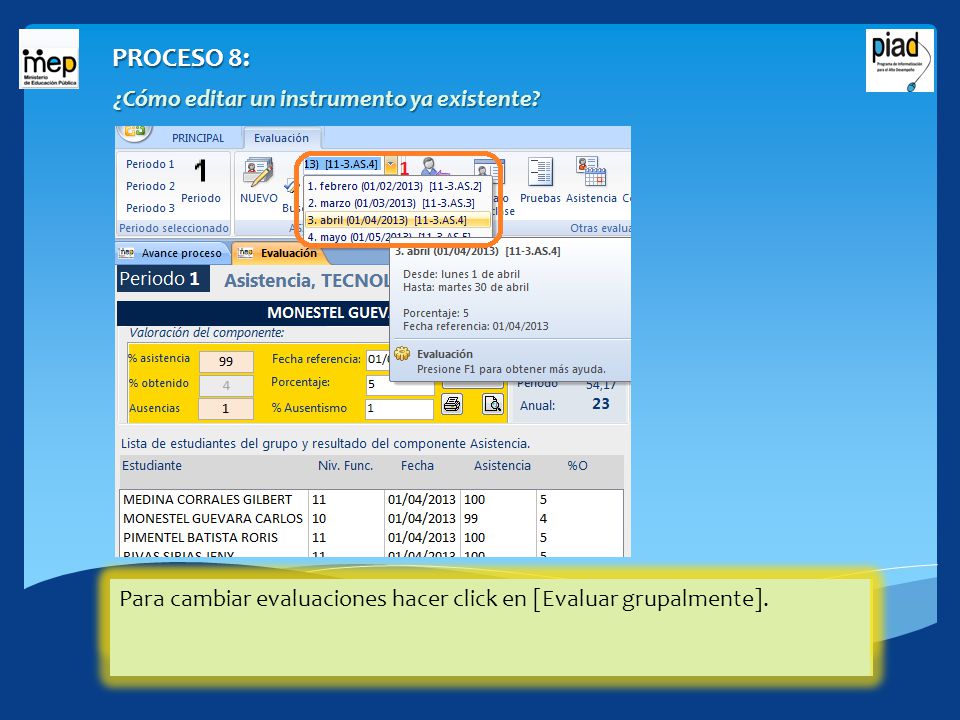Image resolution: width=960 pixels, height=720 pixels.
Task: Click the Office orb button
Action: 135,131
